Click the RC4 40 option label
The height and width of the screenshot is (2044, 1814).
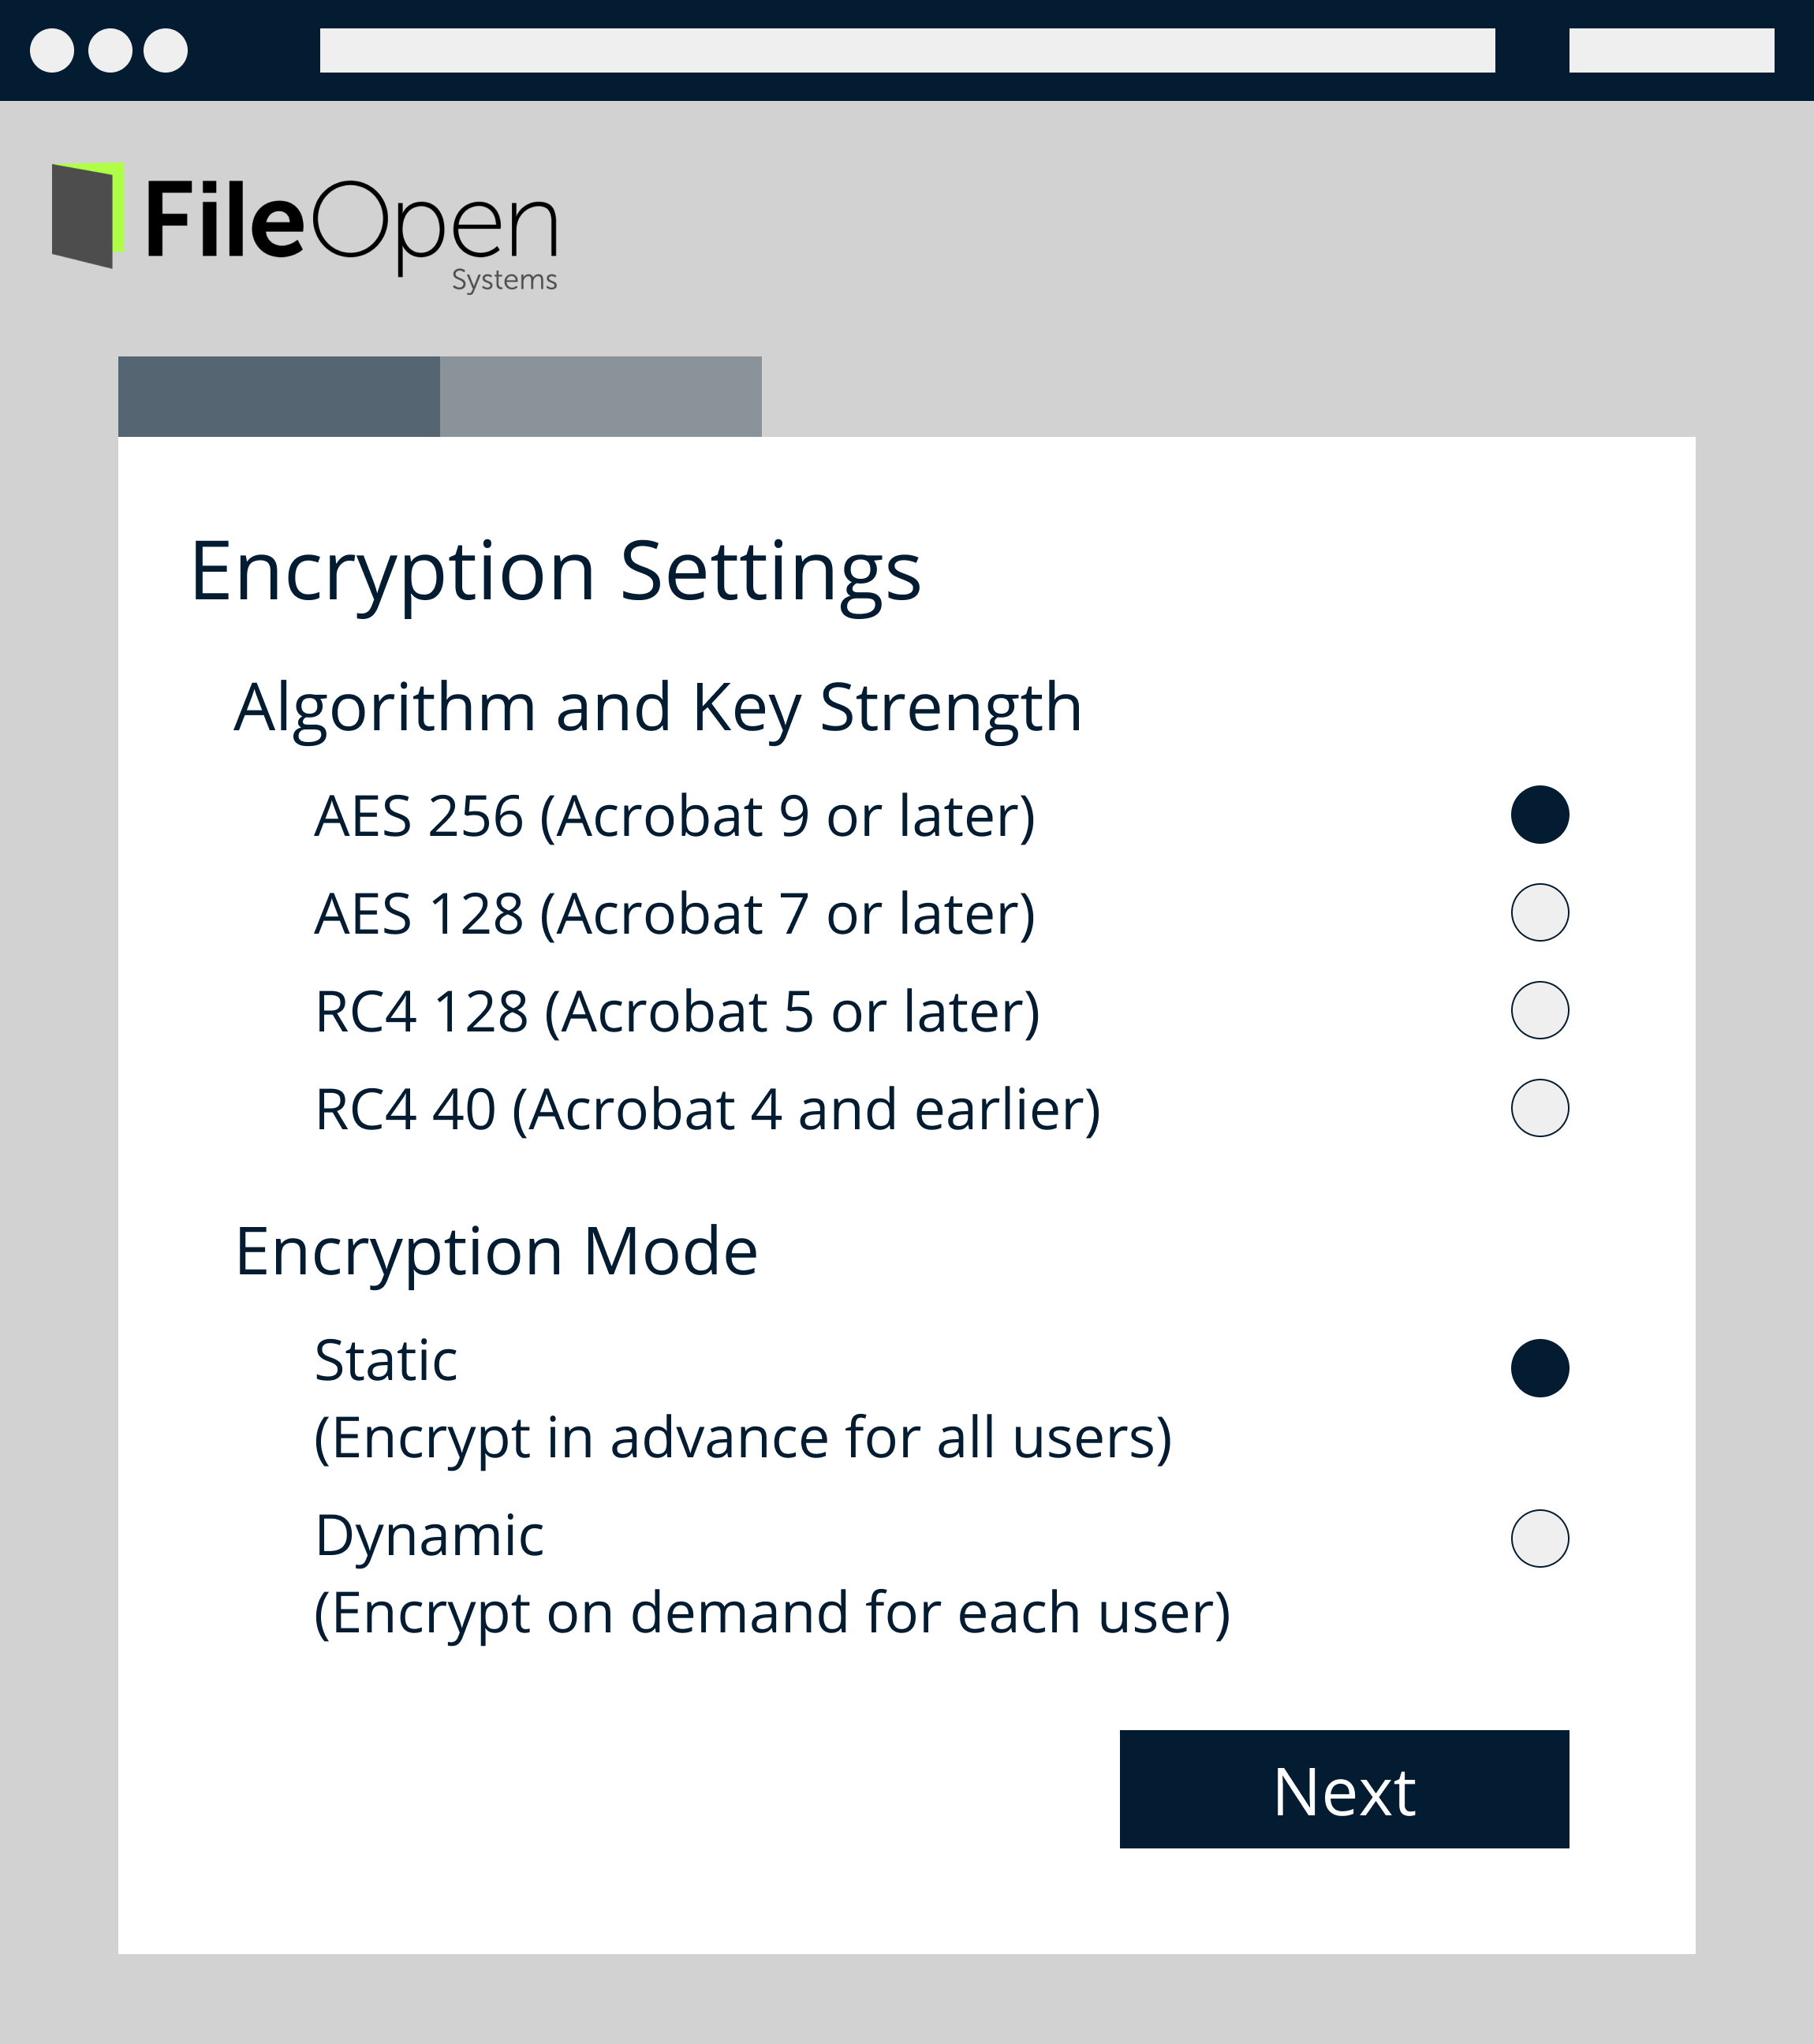tap(707, 1110)
